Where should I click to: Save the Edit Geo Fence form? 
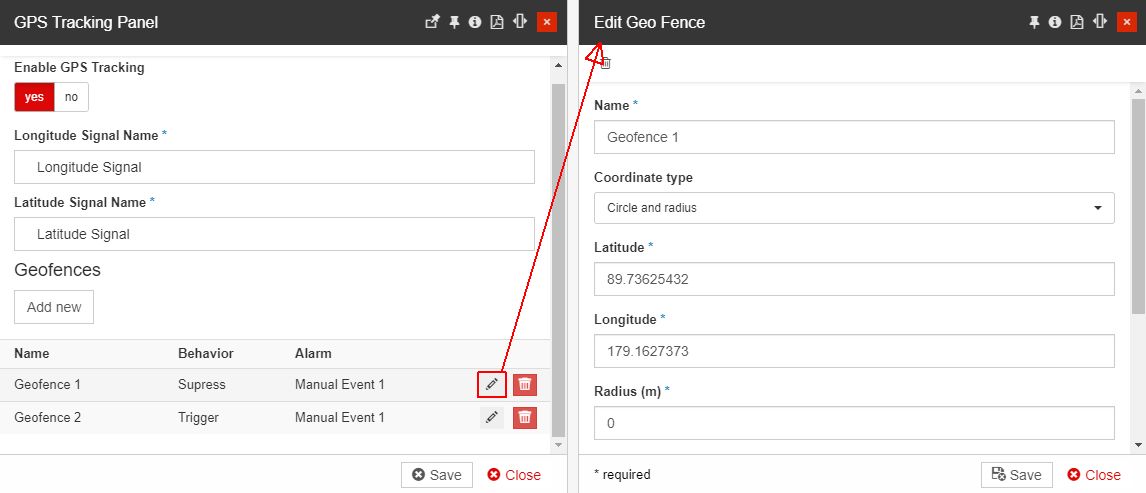pyautogui.click(x=1016, y=475)
